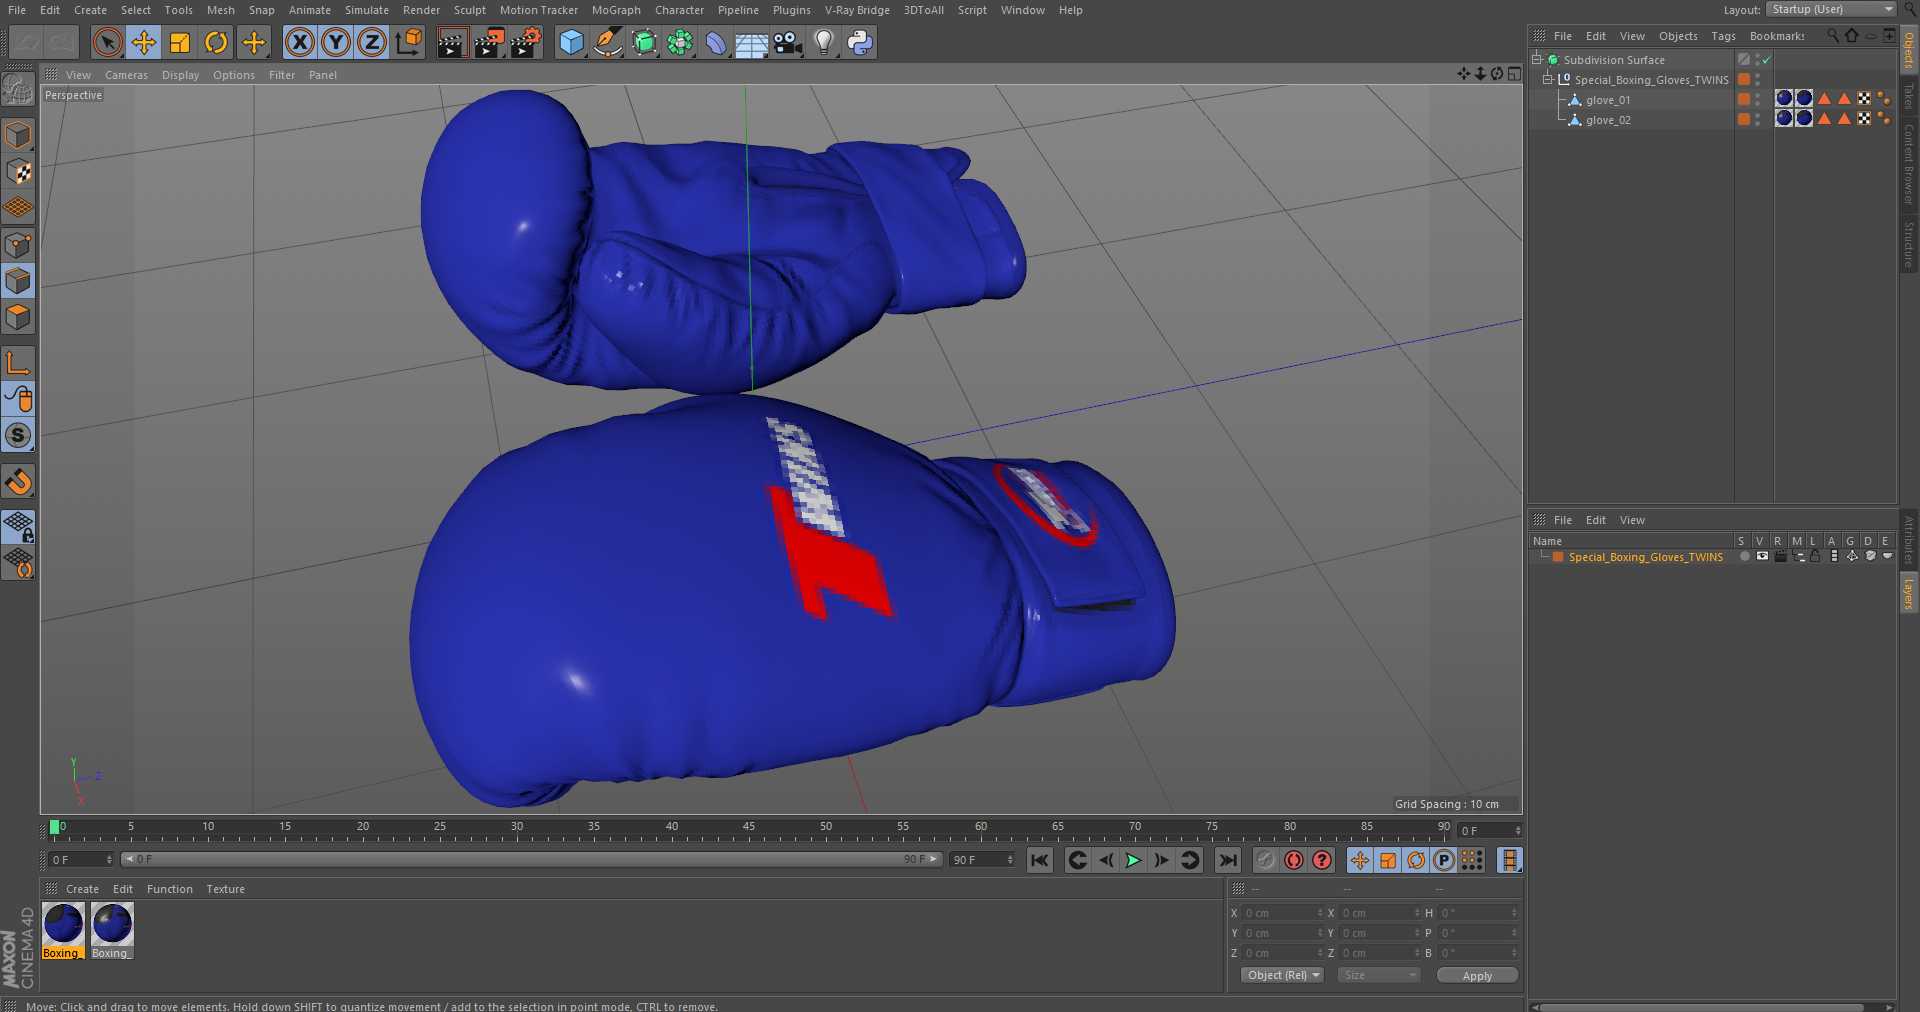Click Special_Boxing_Gloves_TWINS layer color swatch in Layers
Viewport: 1920px width, 1012px height.
tap(1558, 557)
